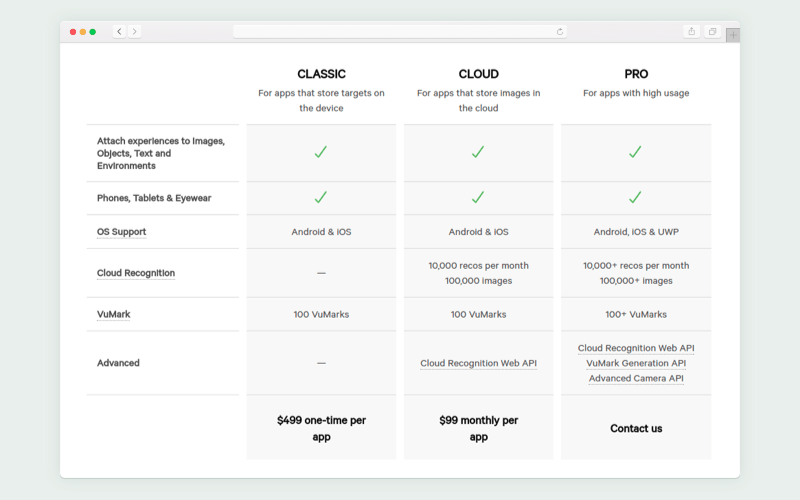
Task: Click the PRO plan heading
Action: point(636,74)
